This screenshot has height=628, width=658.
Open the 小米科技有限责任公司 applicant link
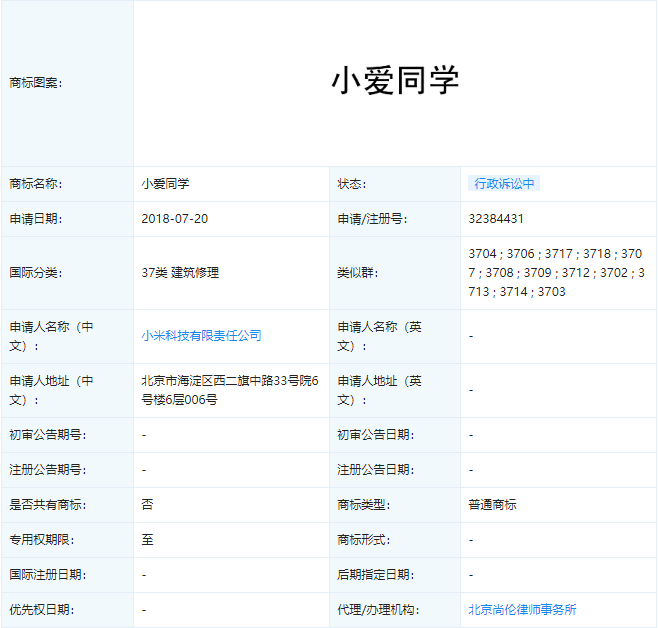pyautogui.click(x=201, y=336)
